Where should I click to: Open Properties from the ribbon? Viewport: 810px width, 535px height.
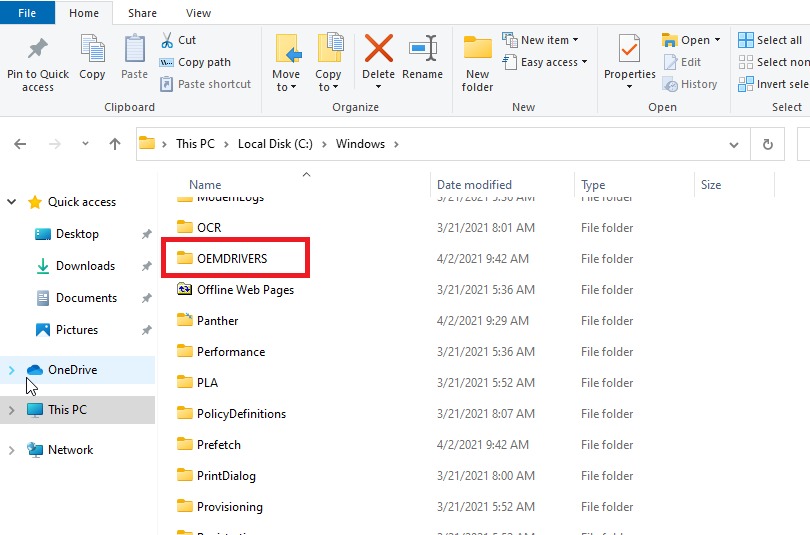[x=629, y=50]
